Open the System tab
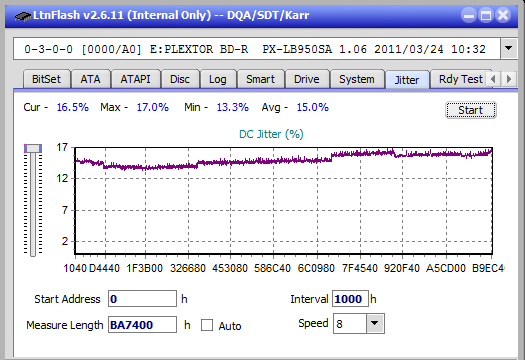The image size is (525, 360). 357,79
